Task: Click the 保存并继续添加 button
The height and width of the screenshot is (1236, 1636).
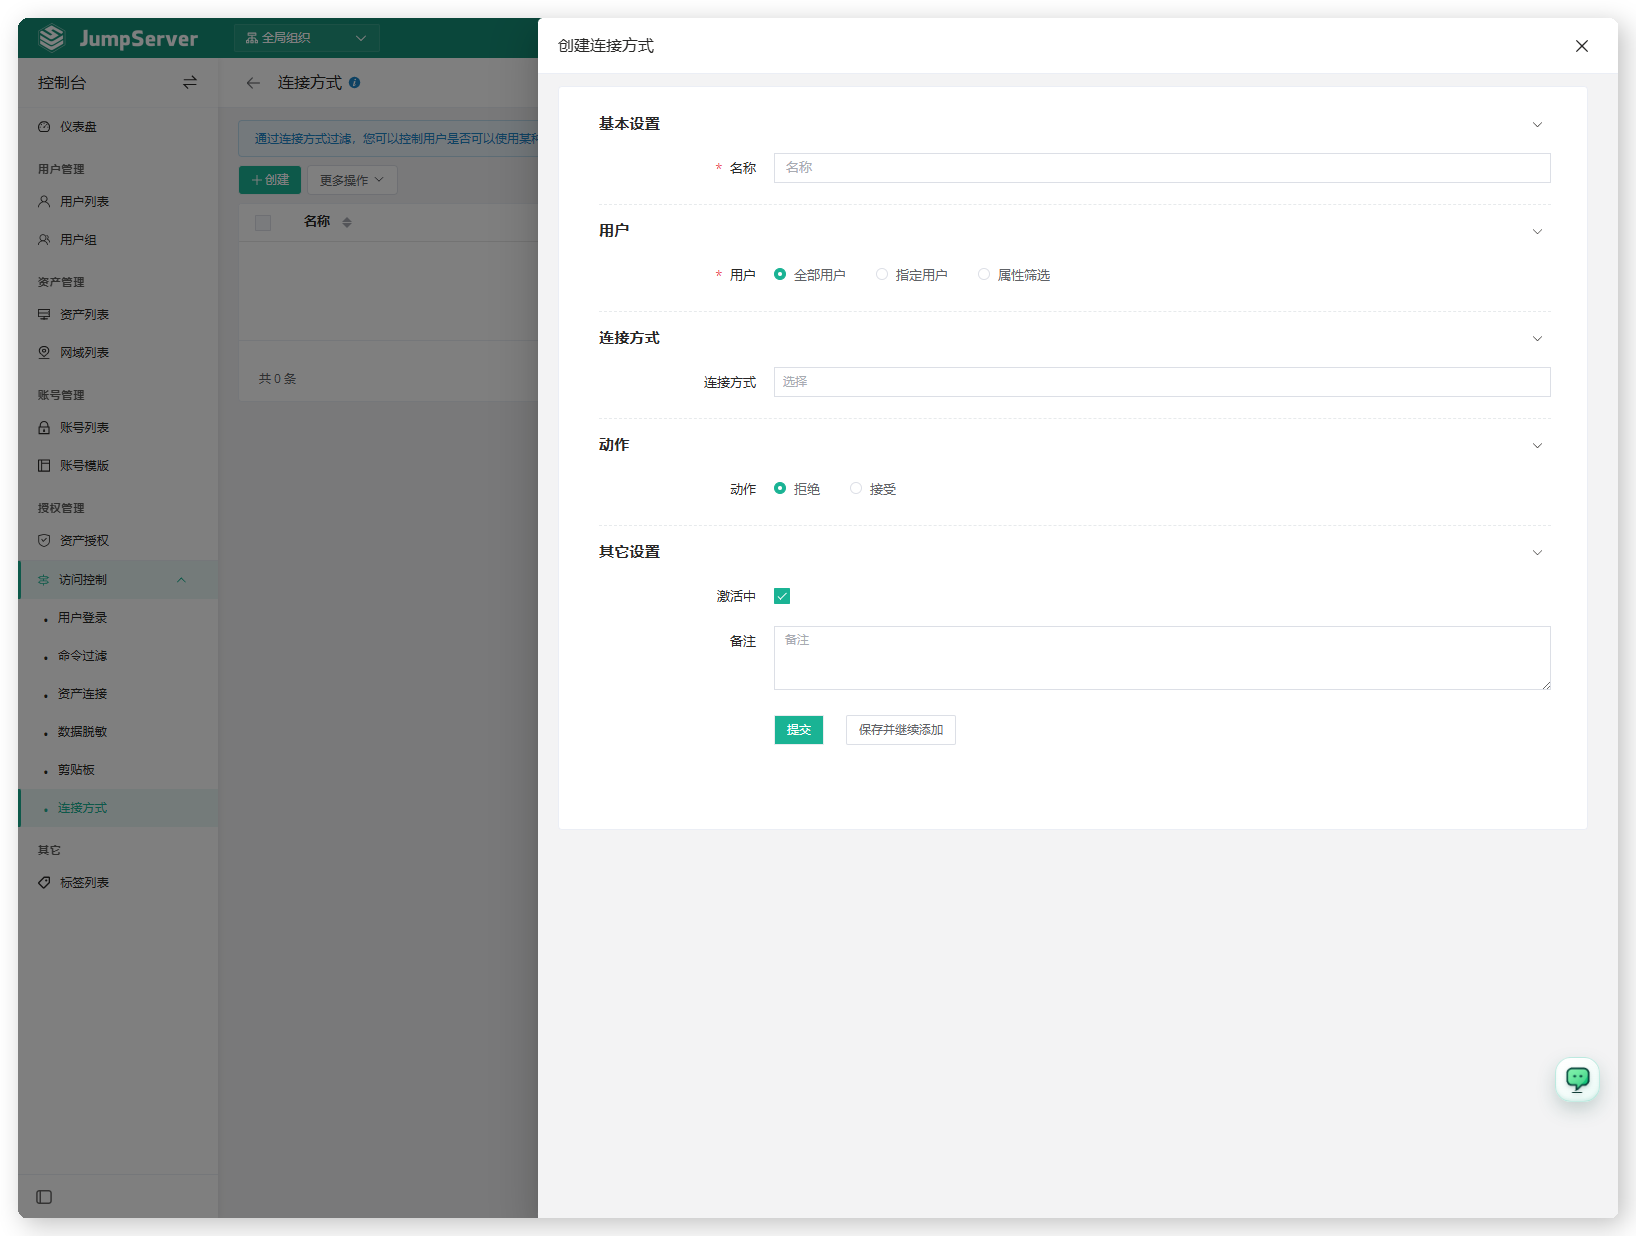Action: tap(901, 730)
